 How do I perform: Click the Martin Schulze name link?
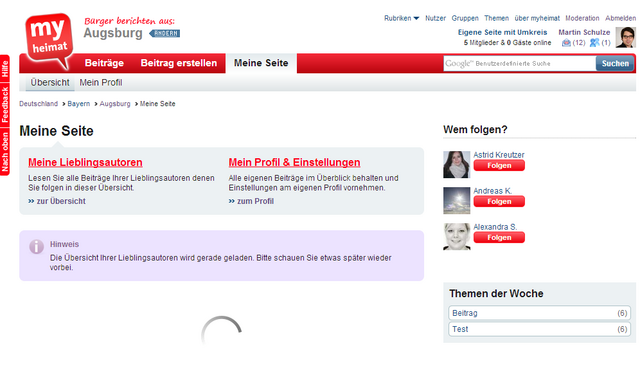point(584,32)
